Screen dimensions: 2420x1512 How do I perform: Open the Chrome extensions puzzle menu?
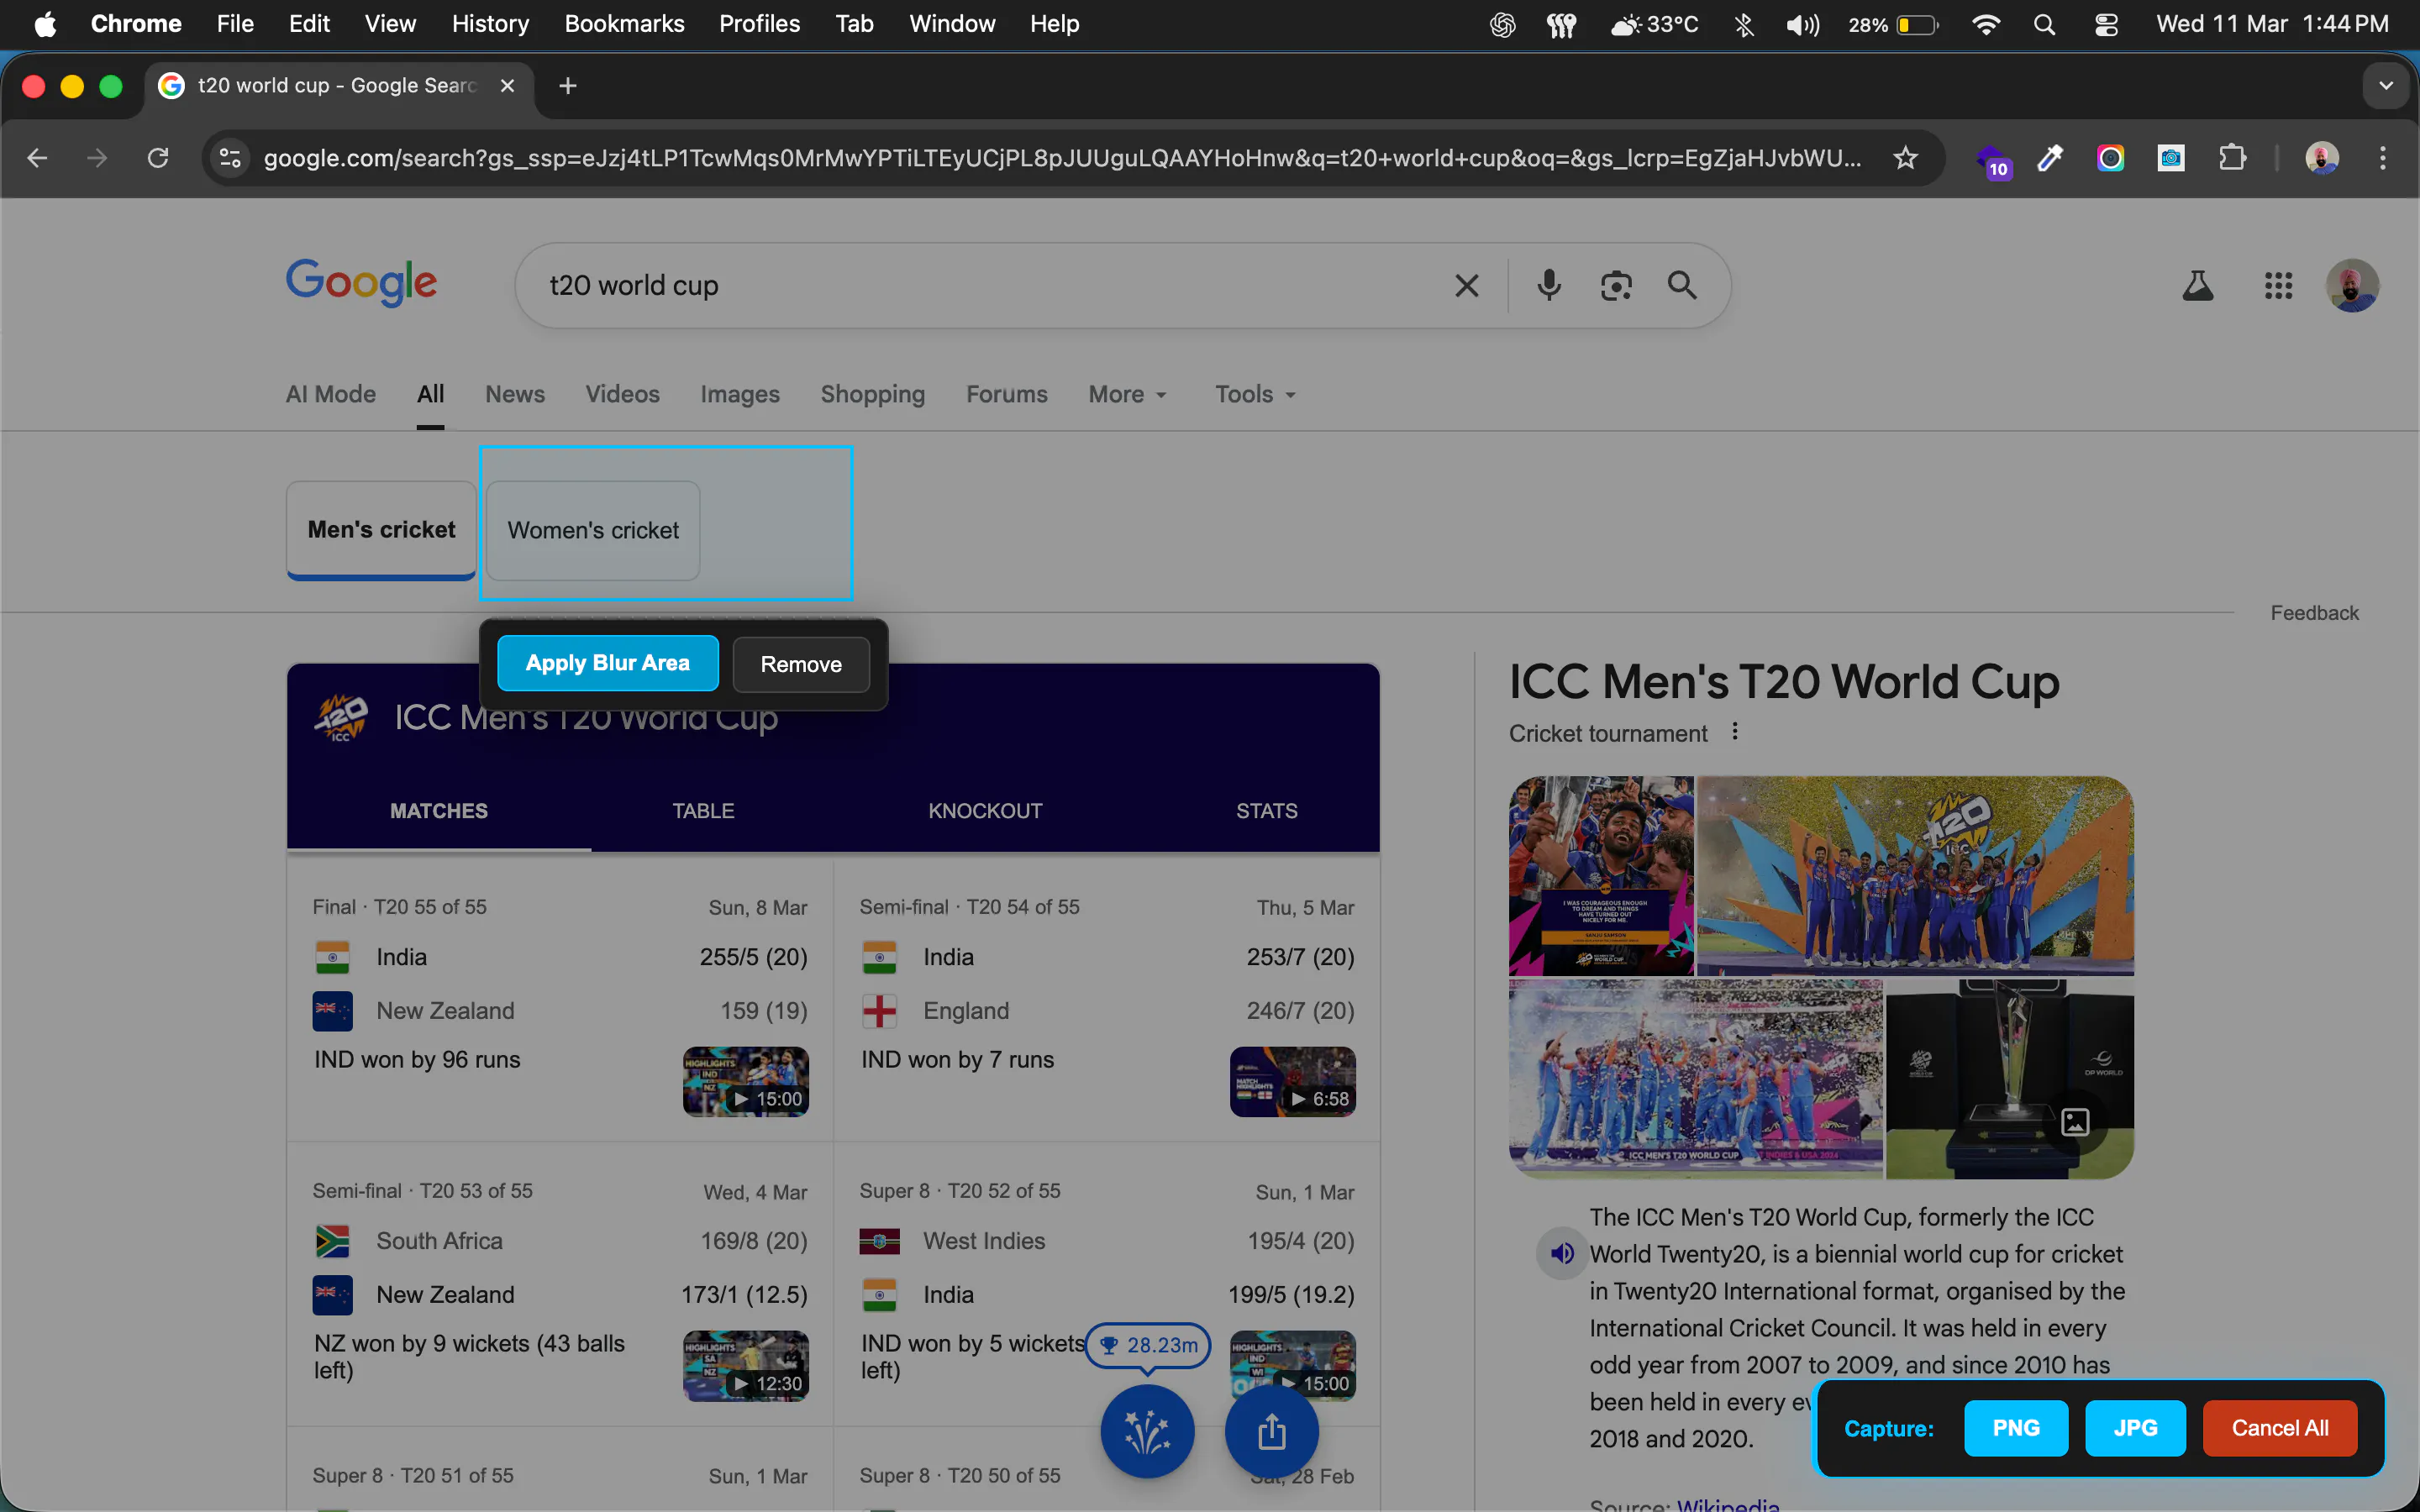point(2232,158)
